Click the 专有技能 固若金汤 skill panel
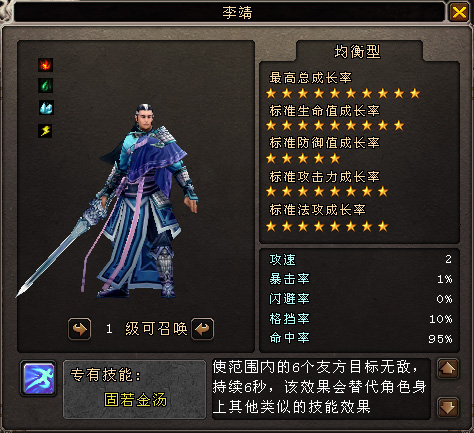 134,389
